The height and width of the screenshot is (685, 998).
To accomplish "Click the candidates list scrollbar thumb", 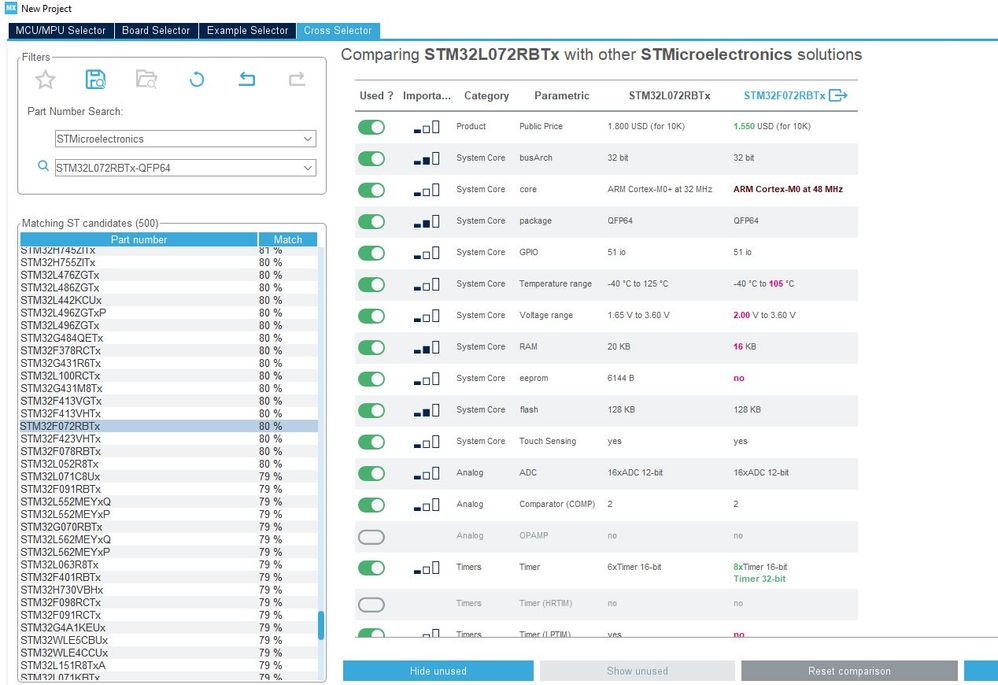I will [321, 625].
